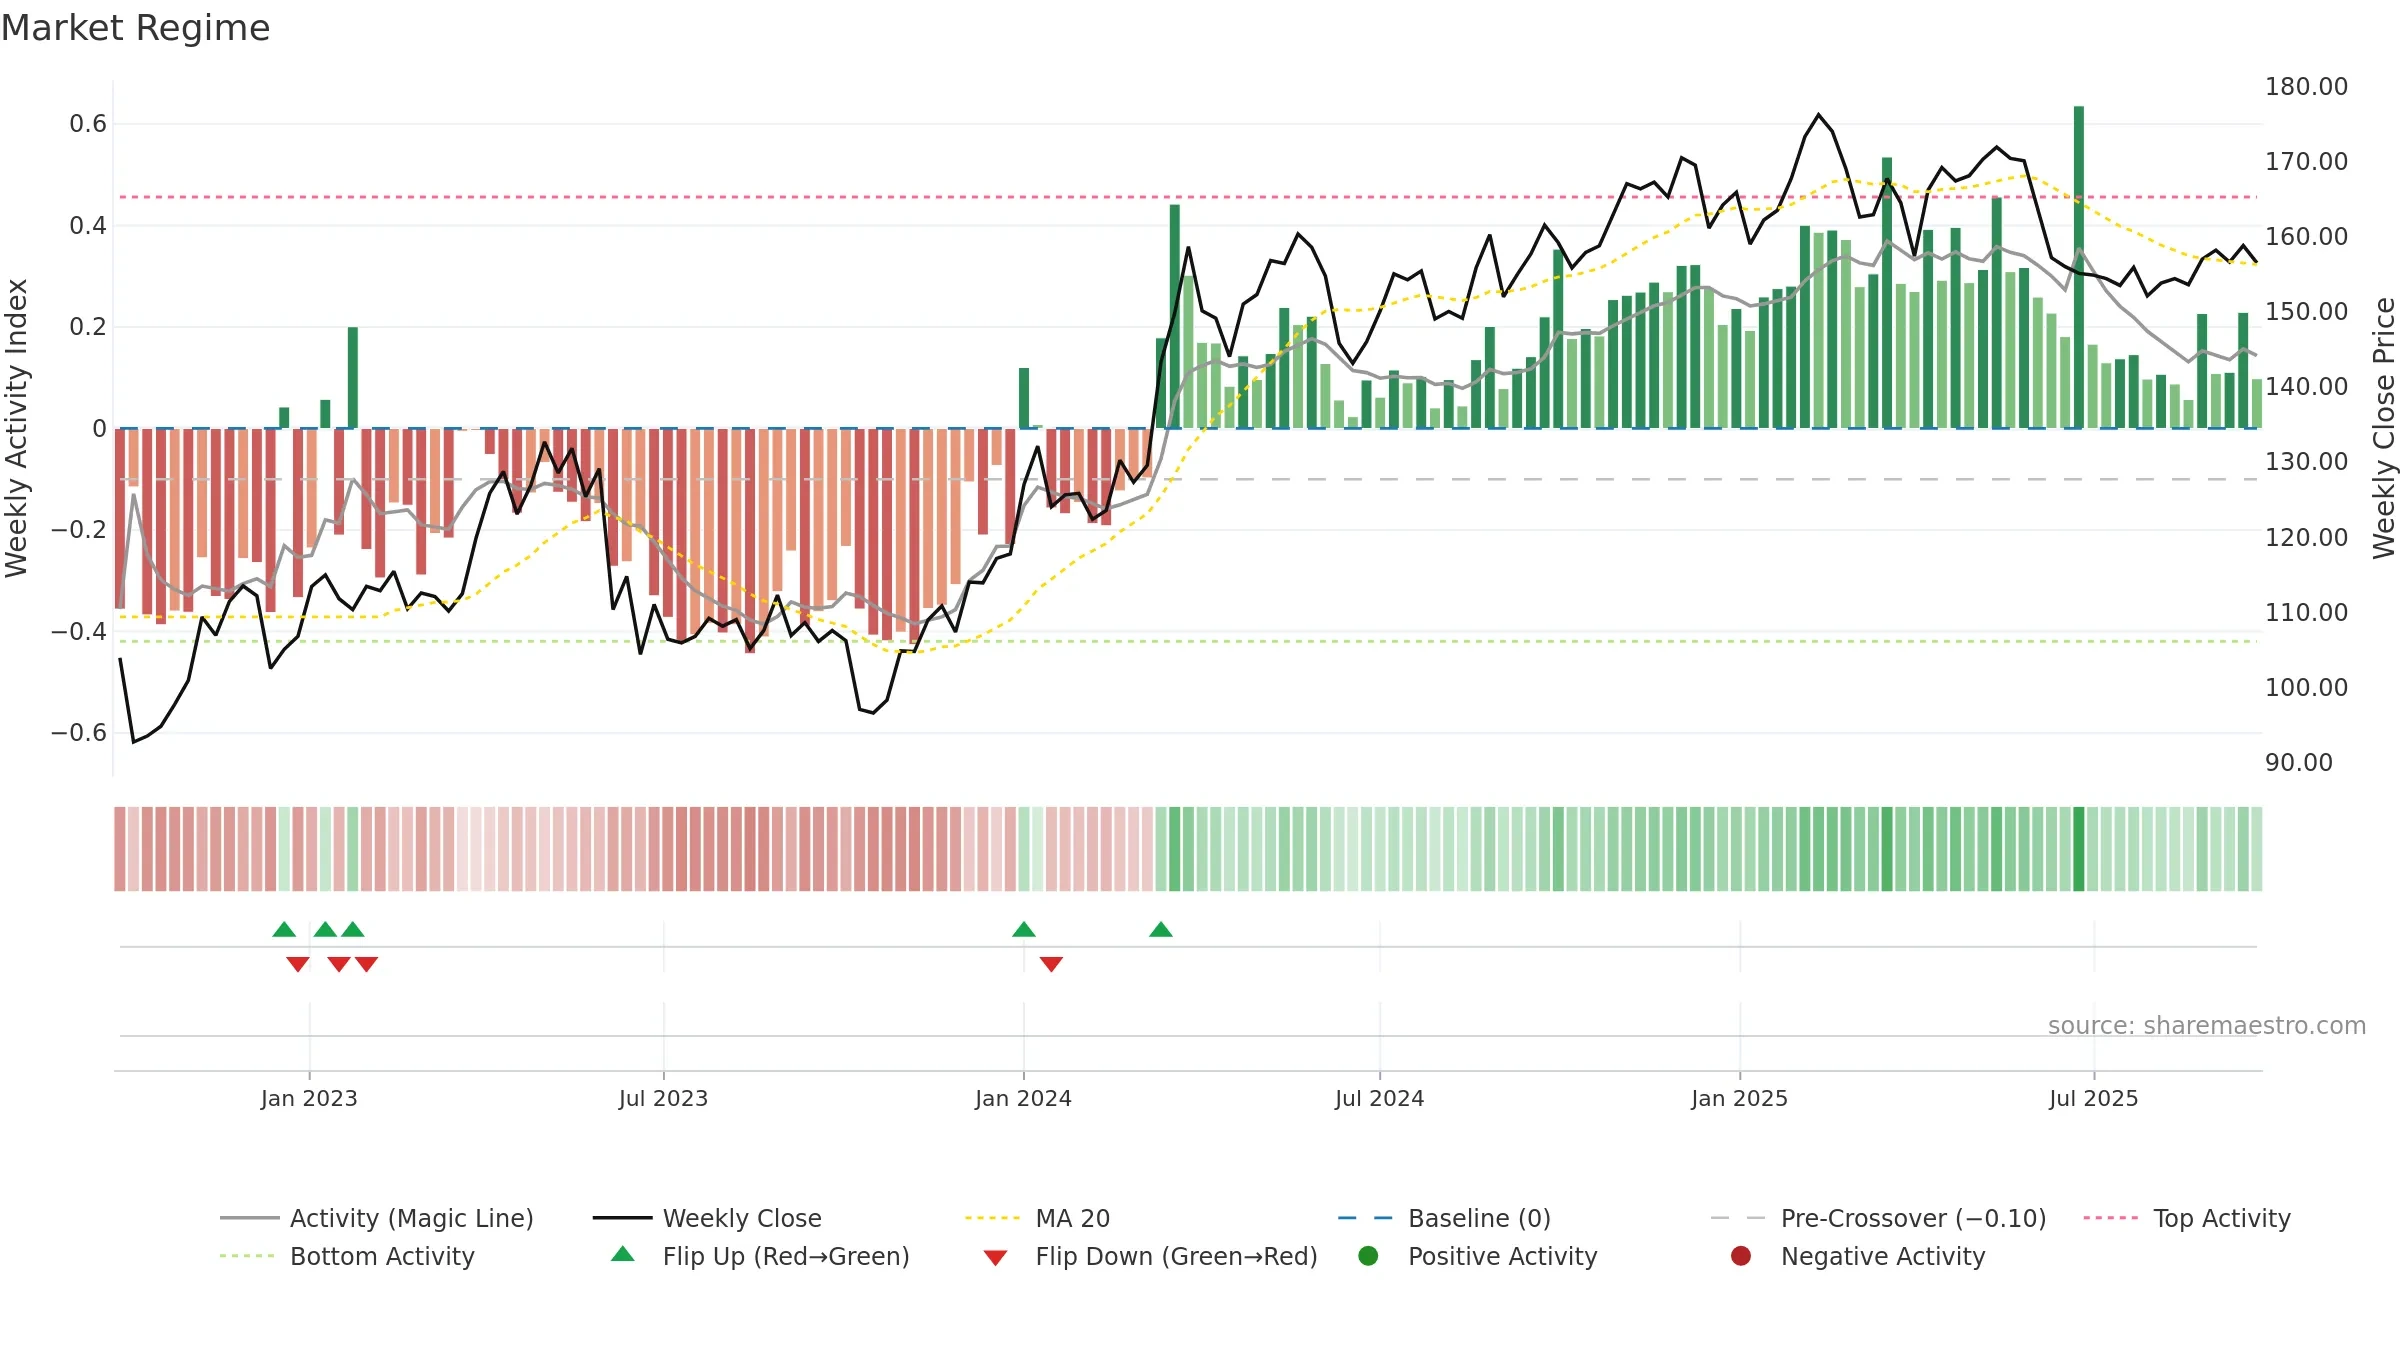The height and width of the screenshot is (1350, 2400).
Task: Toggle the Pre-Crossover (−0.10) legend entry
Action: 1878,1218
